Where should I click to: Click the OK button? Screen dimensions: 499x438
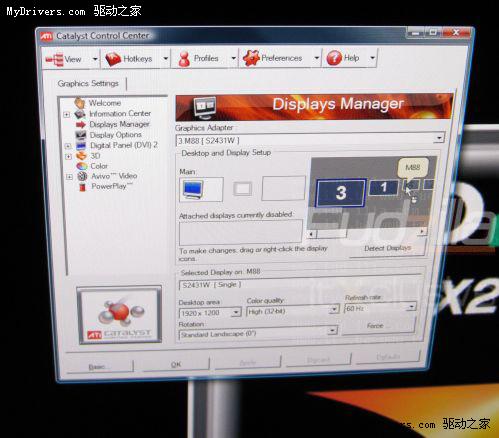pos(176,365)
